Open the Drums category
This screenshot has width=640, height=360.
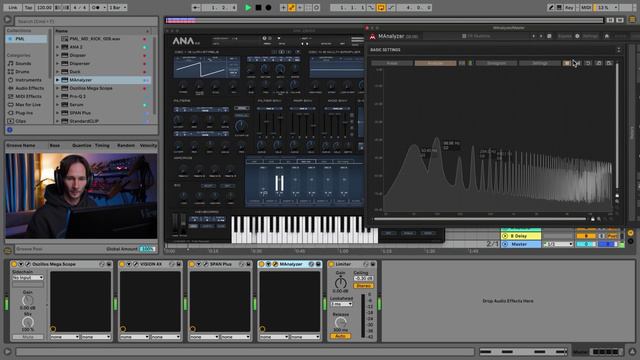[22, 71]
